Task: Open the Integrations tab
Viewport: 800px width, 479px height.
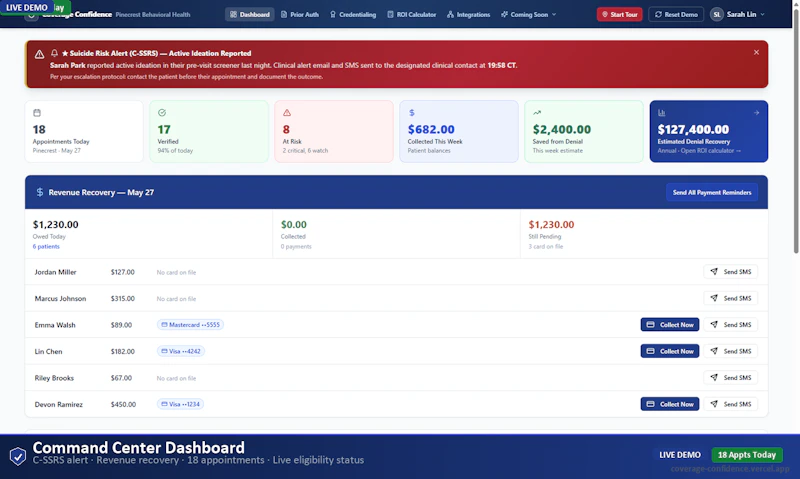Action: coord(468,14)
